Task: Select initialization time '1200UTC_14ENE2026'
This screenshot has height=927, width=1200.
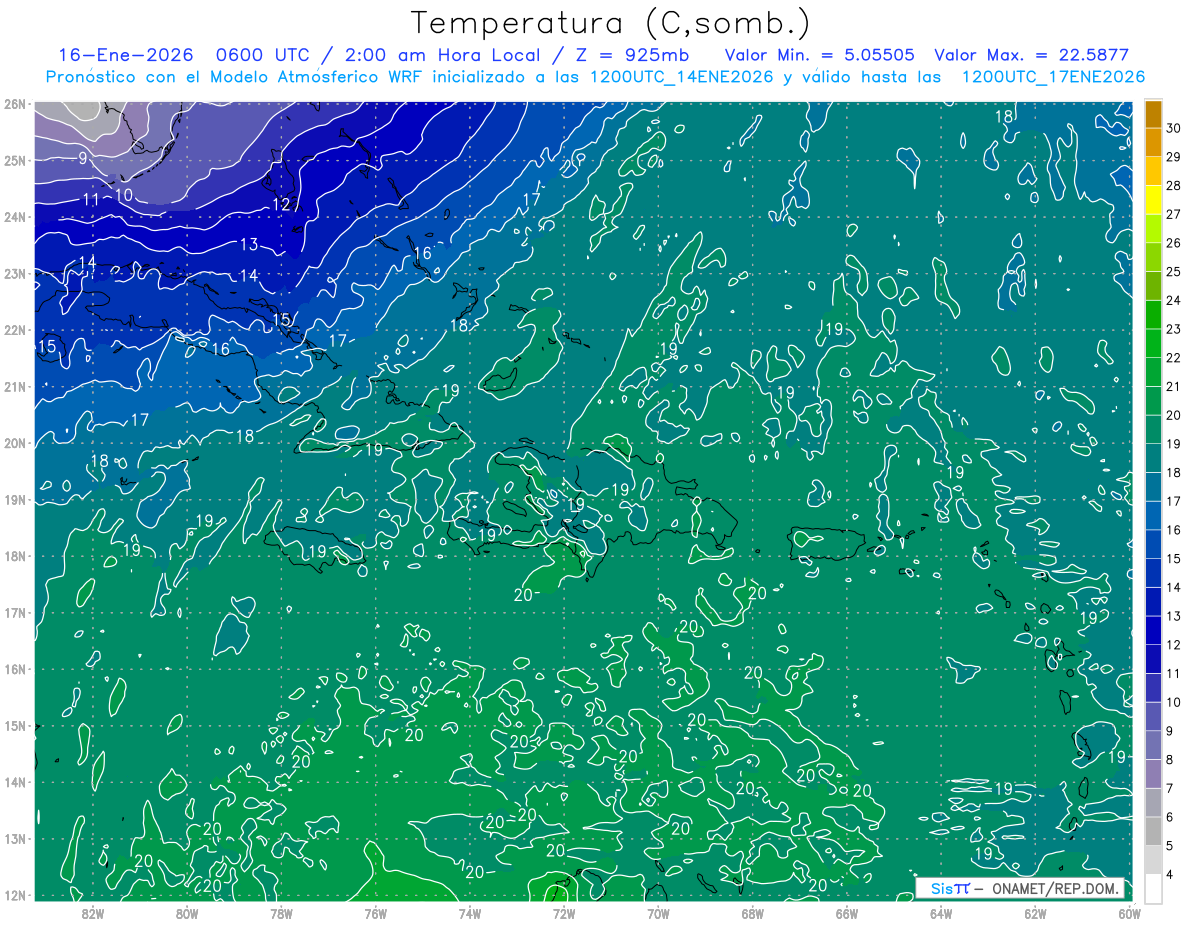Action: 681,77
